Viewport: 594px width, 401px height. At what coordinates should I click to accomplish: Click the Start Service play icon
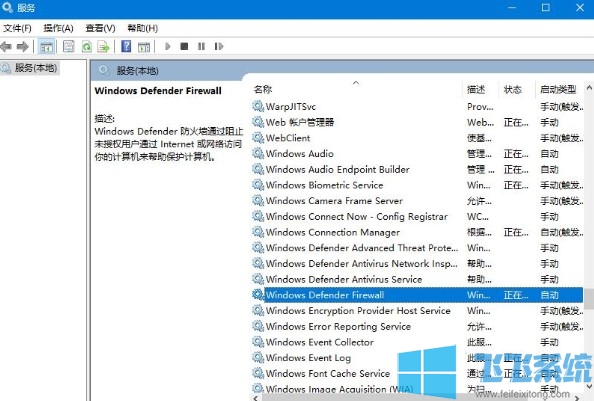click(167, 47)
